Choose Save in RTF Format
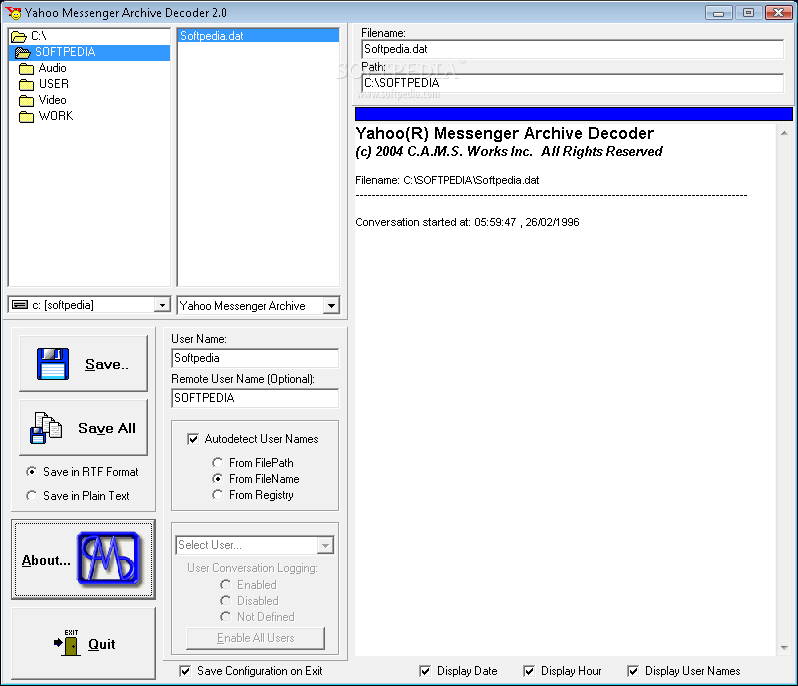798x686 pixels. coord(32,472)
